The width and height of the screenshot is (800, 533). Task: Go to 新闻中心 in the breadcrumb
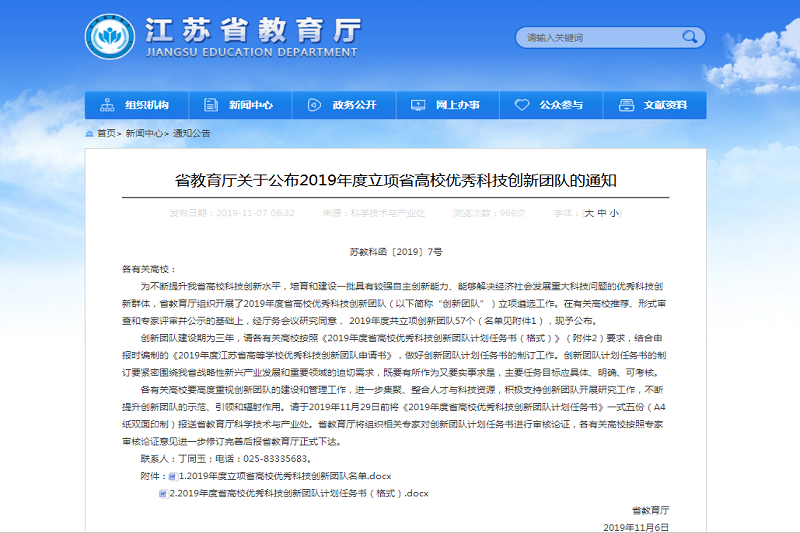point(145,133)
